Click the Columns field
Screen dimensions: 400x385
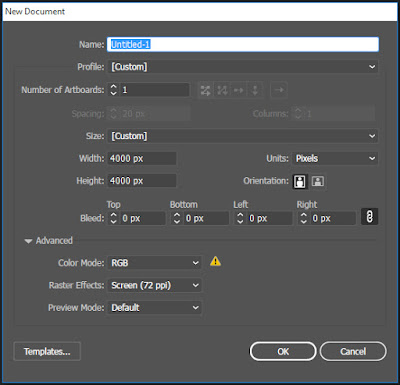[339, 114]
